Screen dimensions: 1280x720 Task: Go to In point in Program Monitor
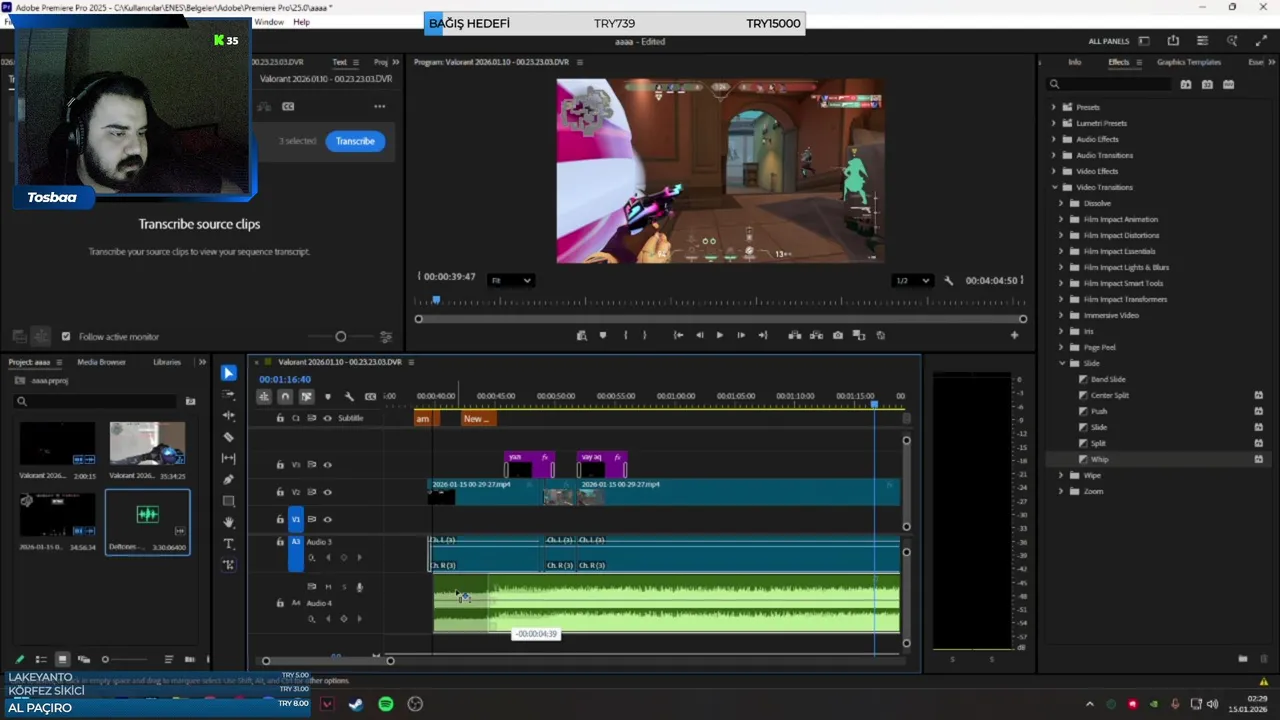pos(678,335)
